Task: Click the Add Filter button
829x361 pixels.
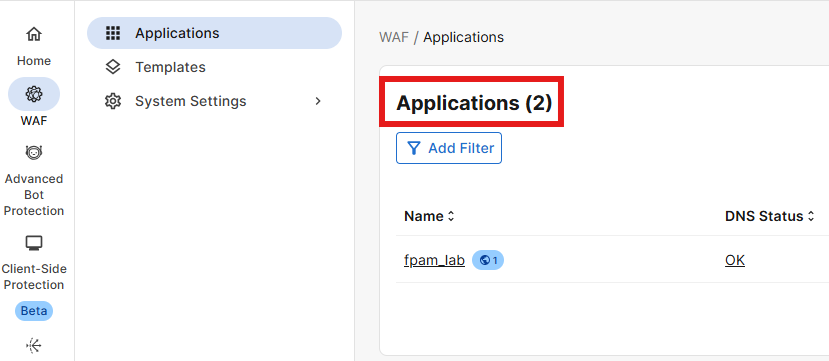Action: pos(449,148)
